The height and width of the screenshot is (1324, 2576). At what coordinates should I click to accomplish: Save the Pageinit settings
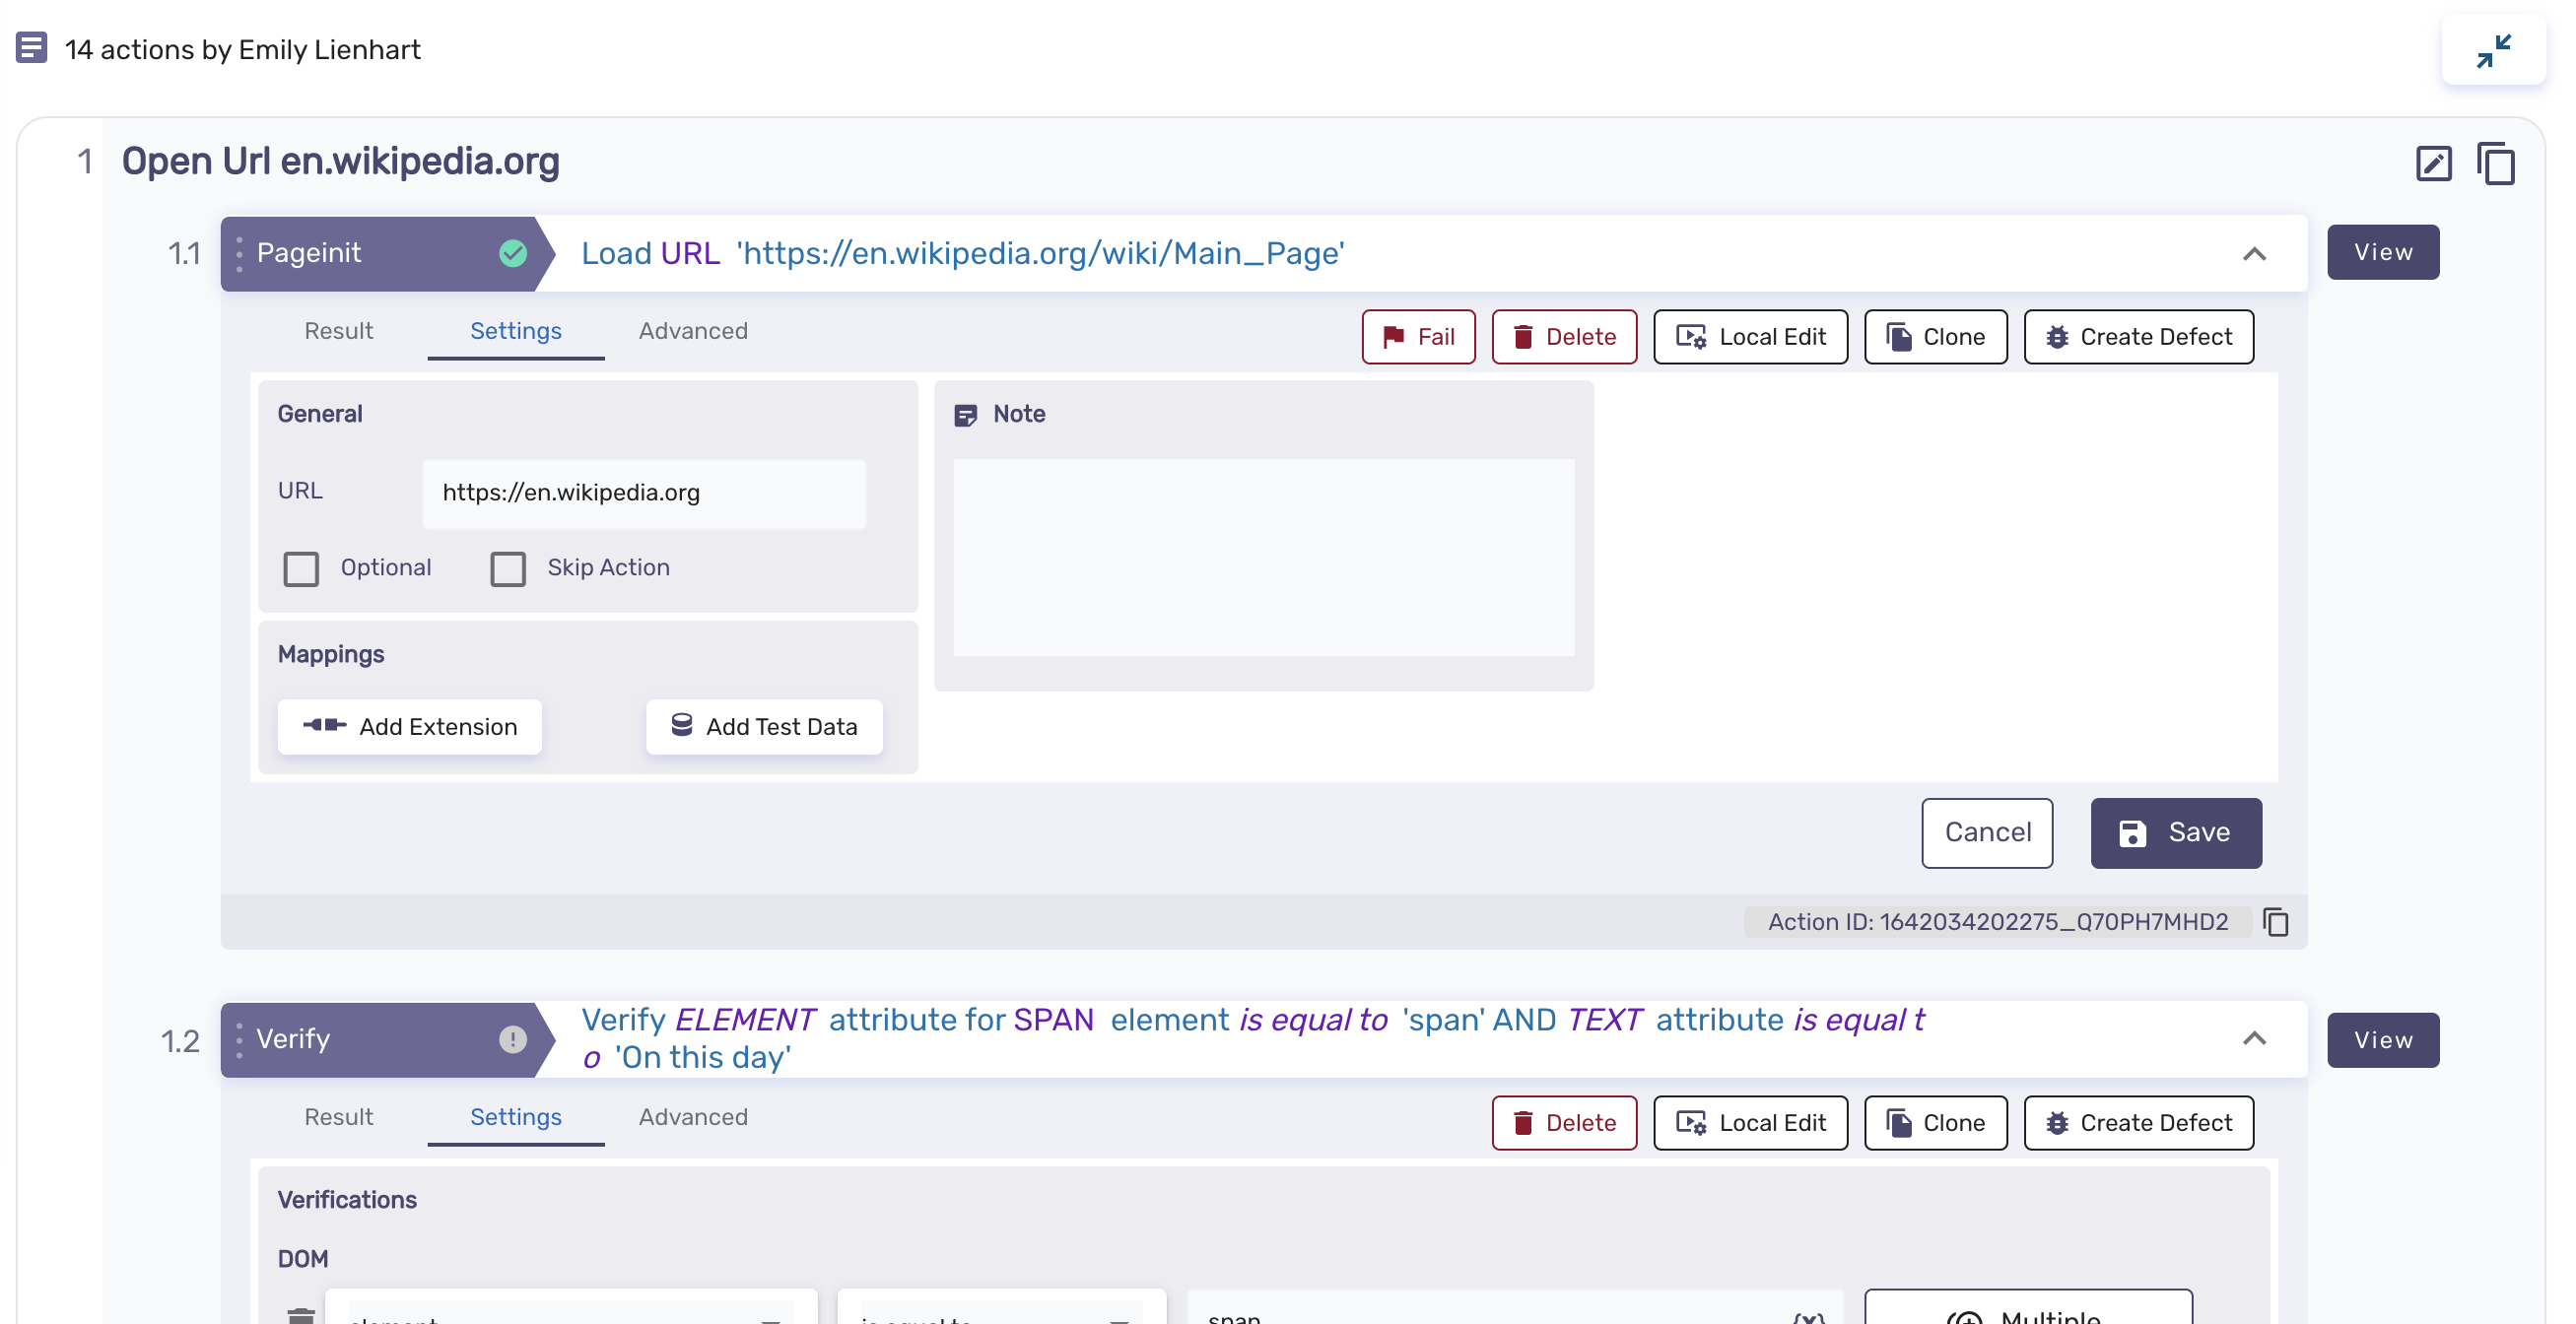click(2176, 833)
